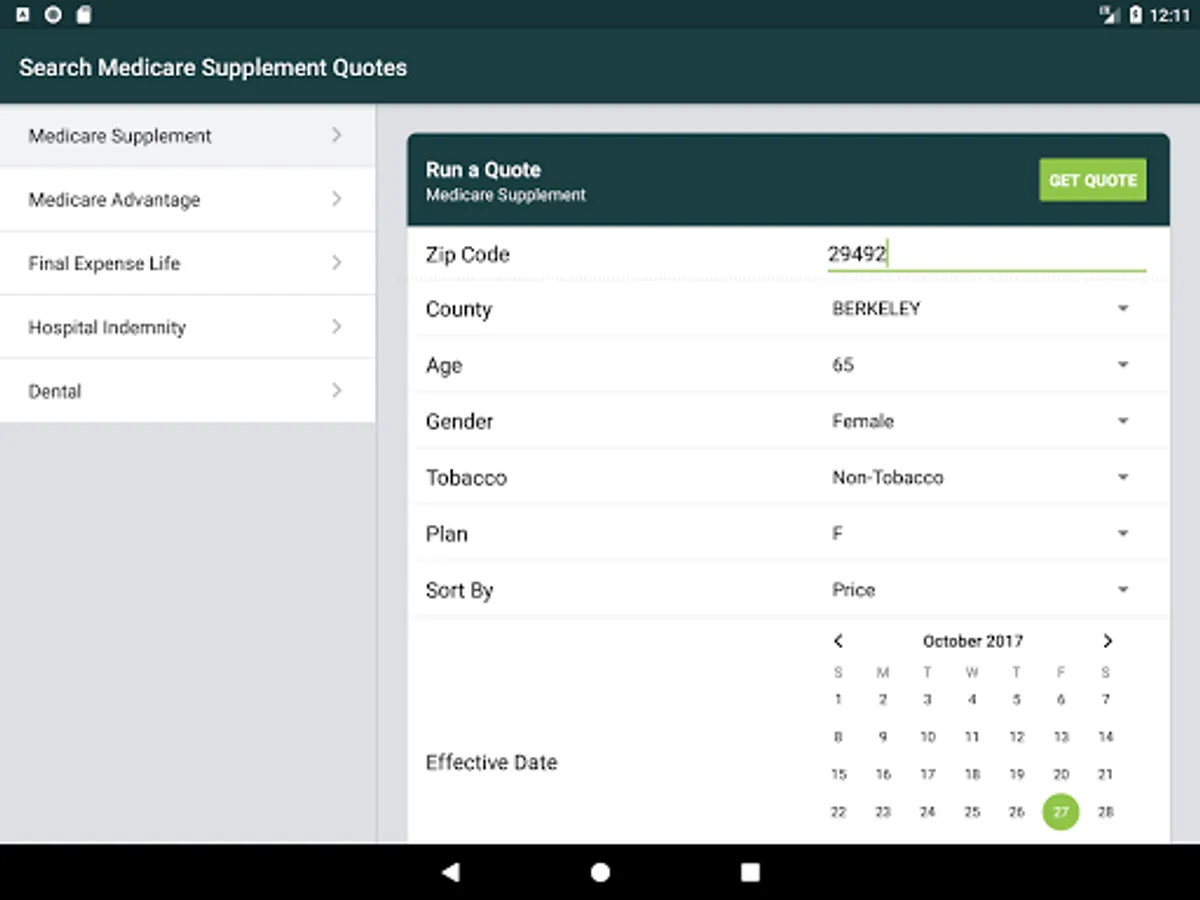Click chevron beside Final Expense Life
The height and width of the screenshot is (900, 1200).
[x=337, y=263]
